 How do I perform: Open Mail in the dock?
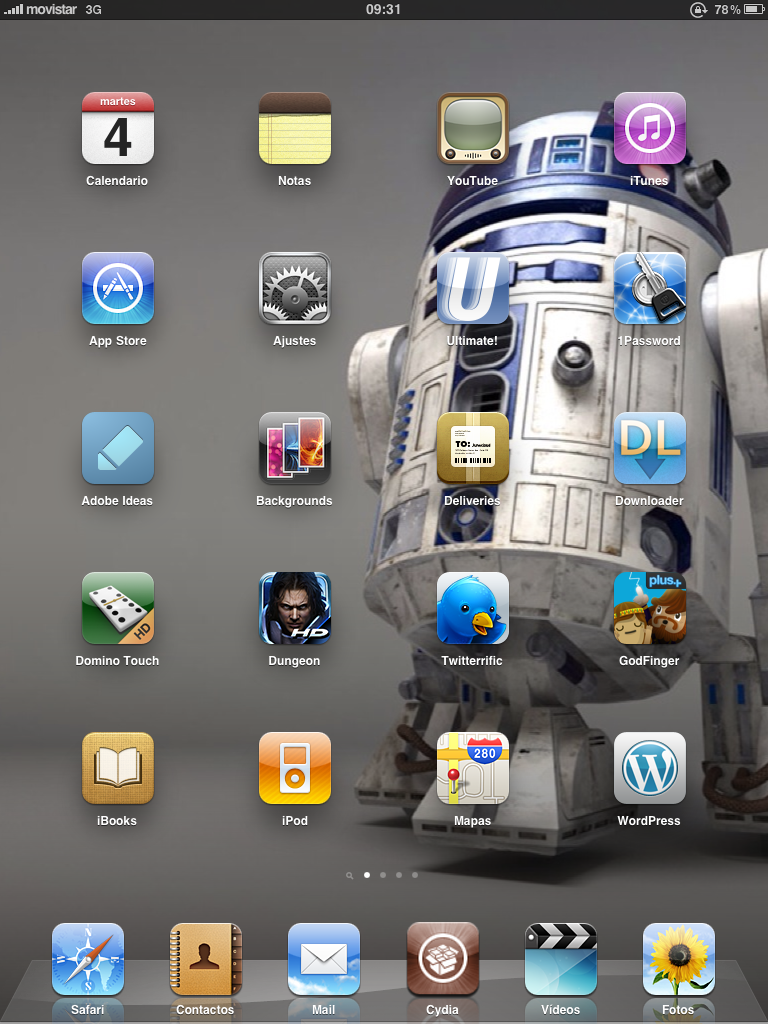pos(324,959)
